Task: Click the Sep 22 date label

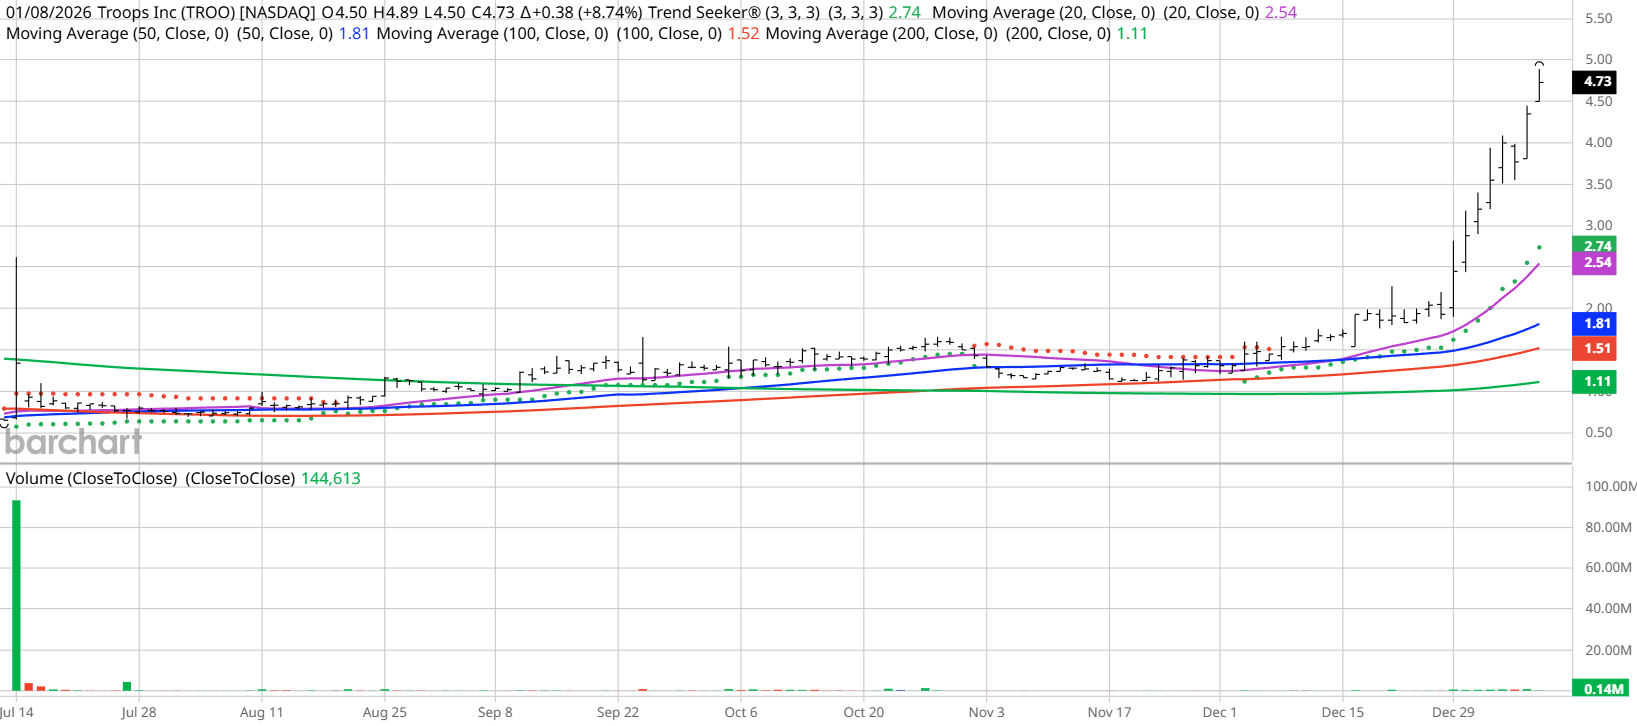Action: point(617,713)
